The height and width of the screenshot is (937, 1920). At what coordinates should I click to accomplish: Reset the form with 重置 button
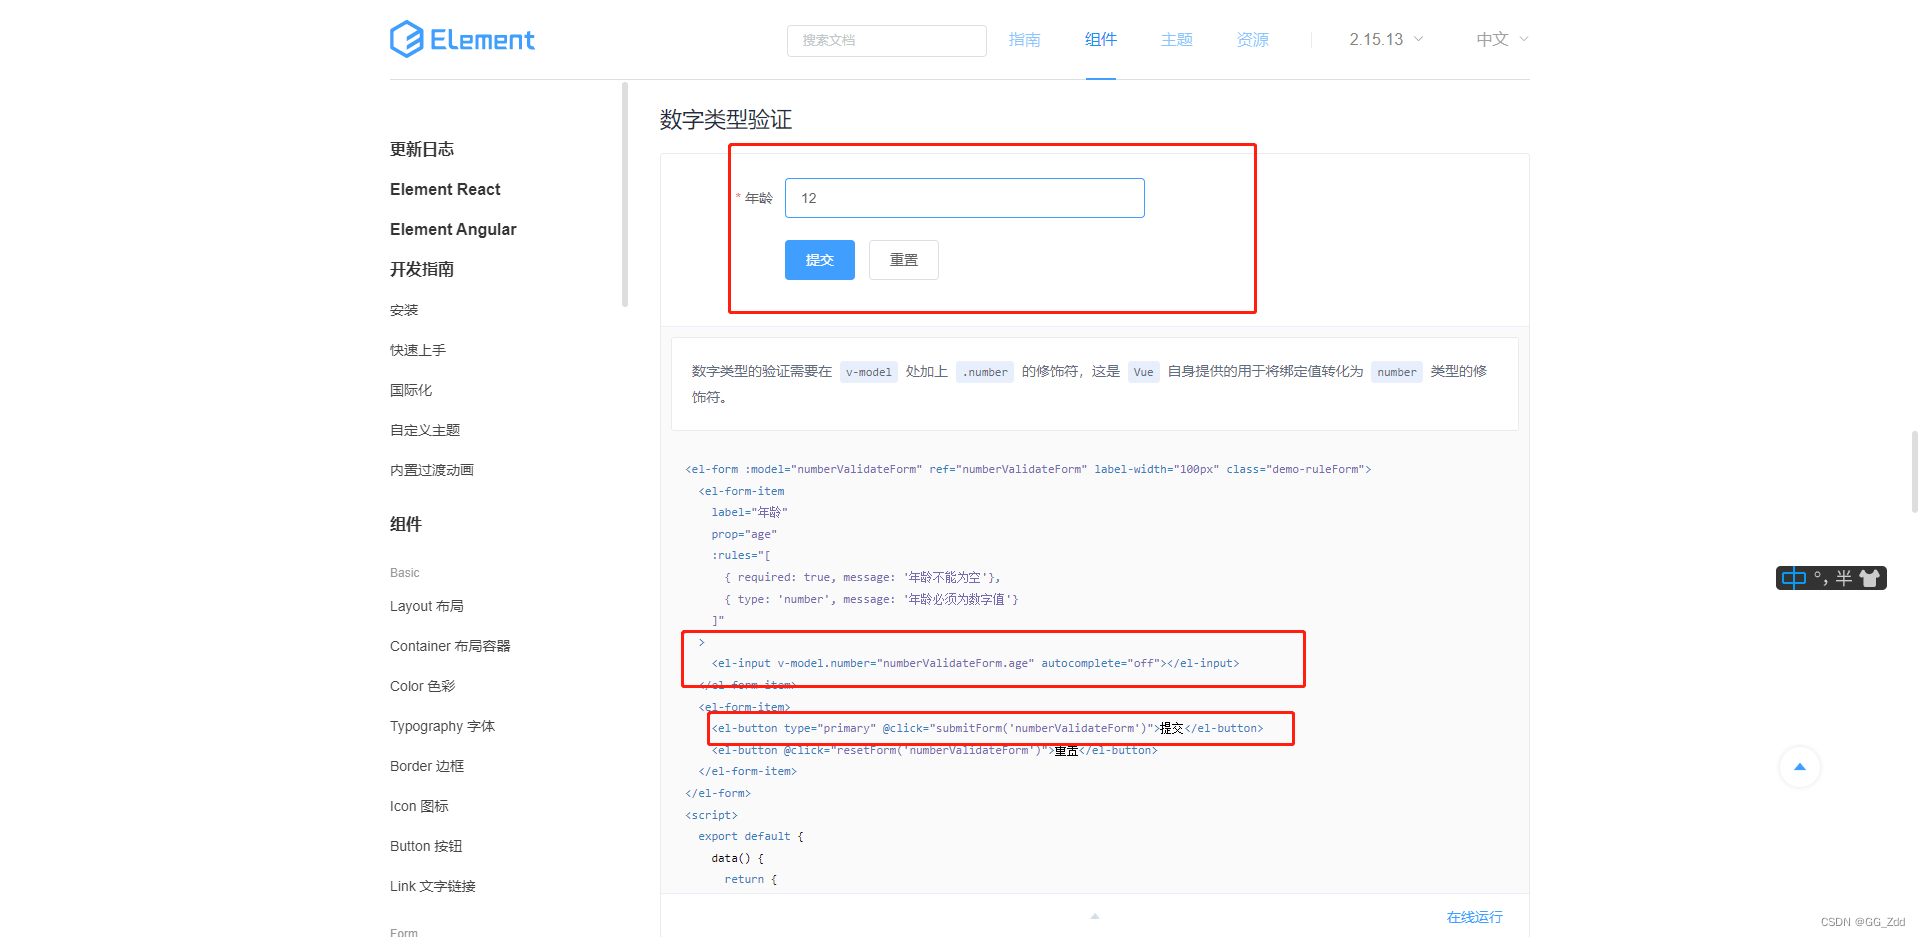coord(904,260)
